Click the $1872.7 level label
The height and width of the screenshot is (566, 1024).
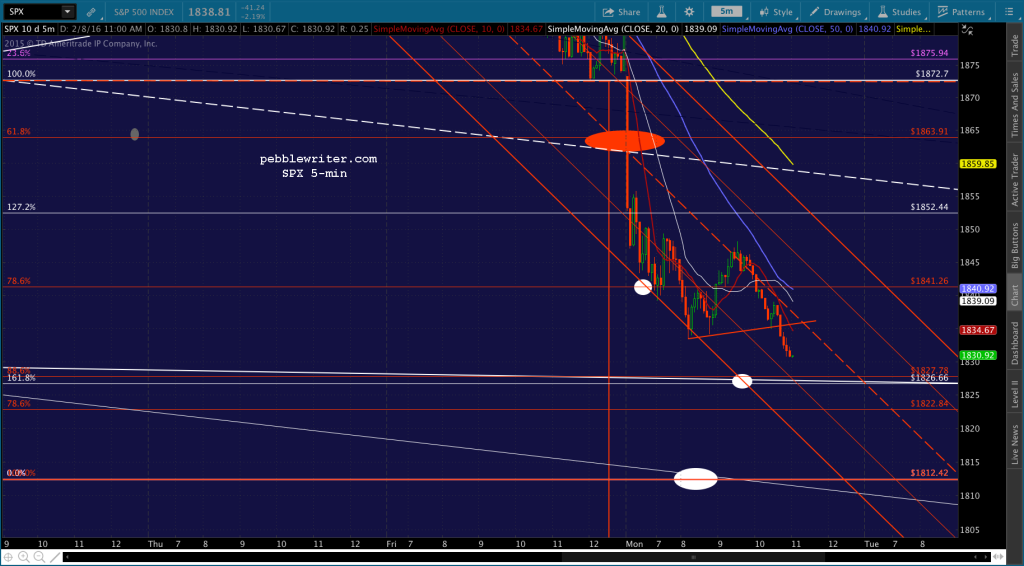tap(932, 74)
